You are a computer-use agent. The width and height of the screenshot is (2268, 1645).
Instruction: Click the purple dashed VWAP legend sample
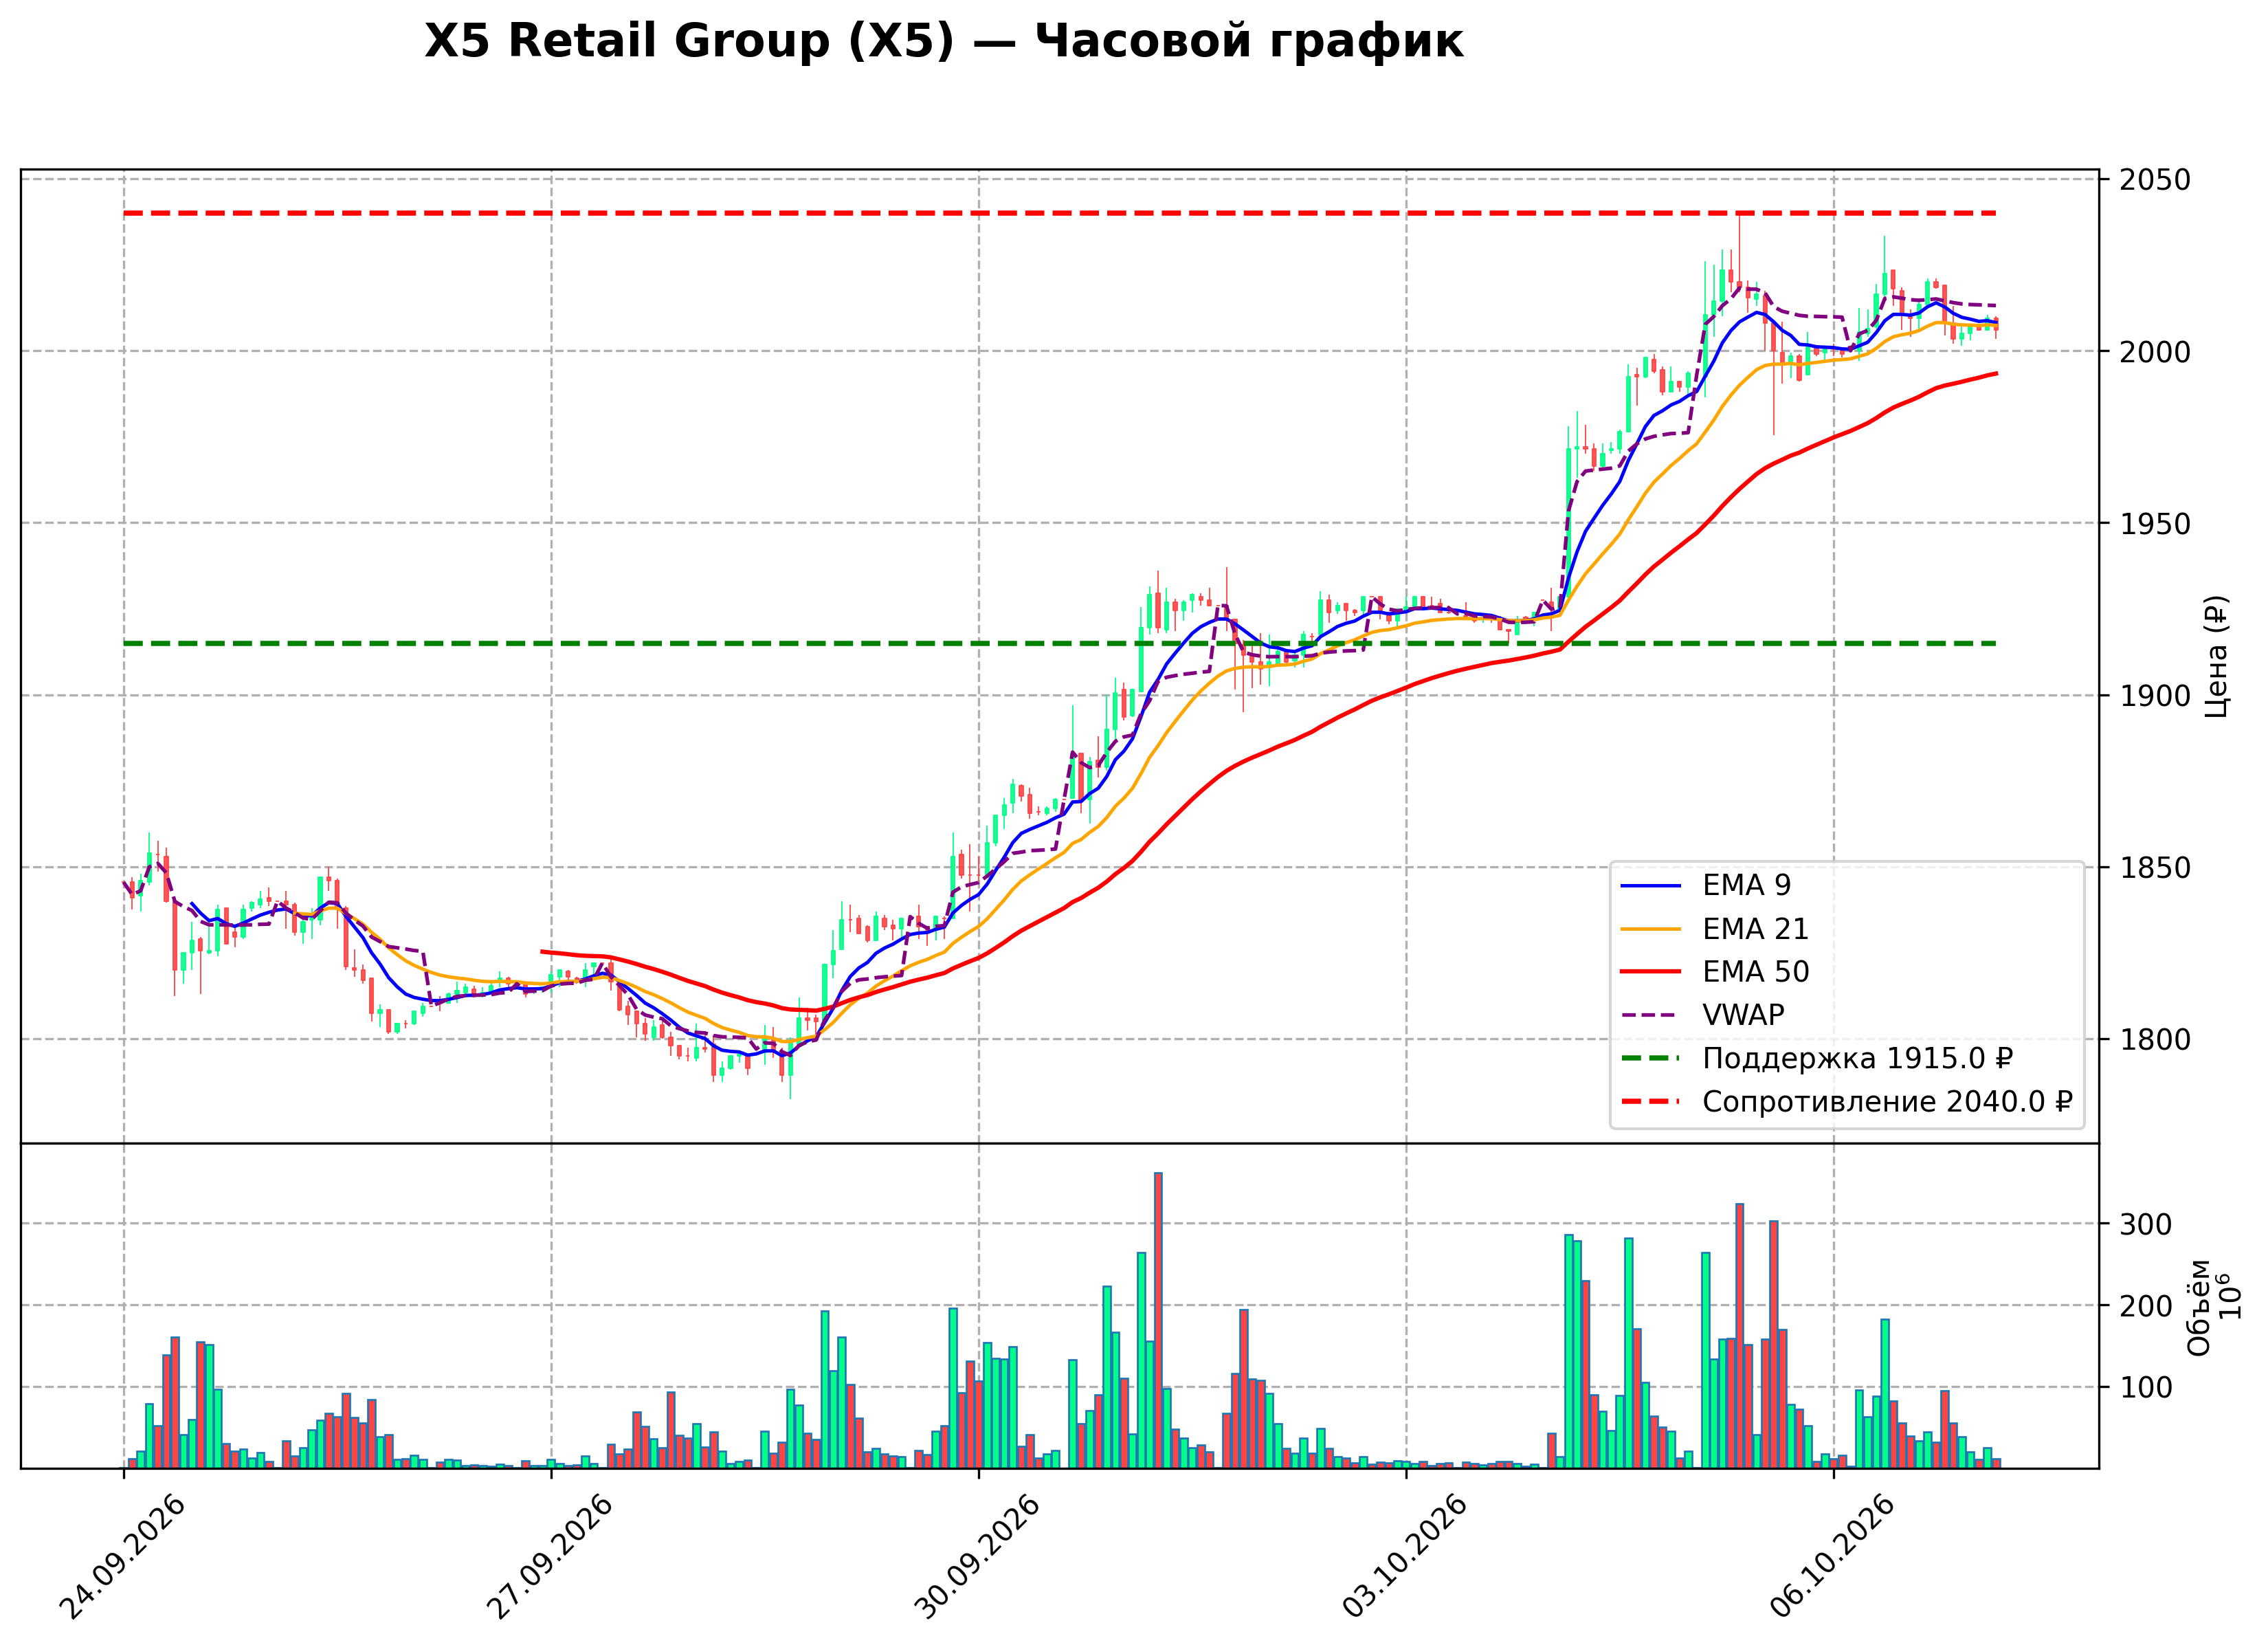tap(1650, 1015)
